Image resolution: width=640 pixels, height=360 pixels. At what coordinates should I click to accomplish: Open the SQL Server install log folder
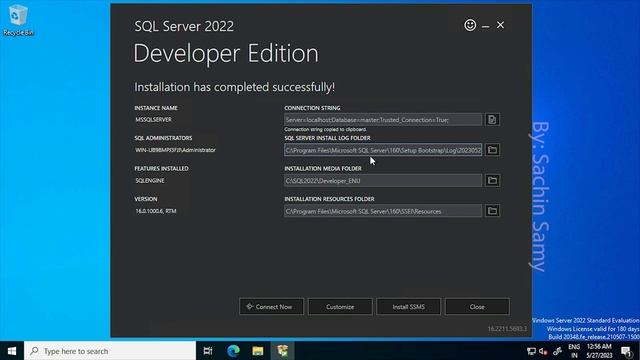click(x=492, y=150)
